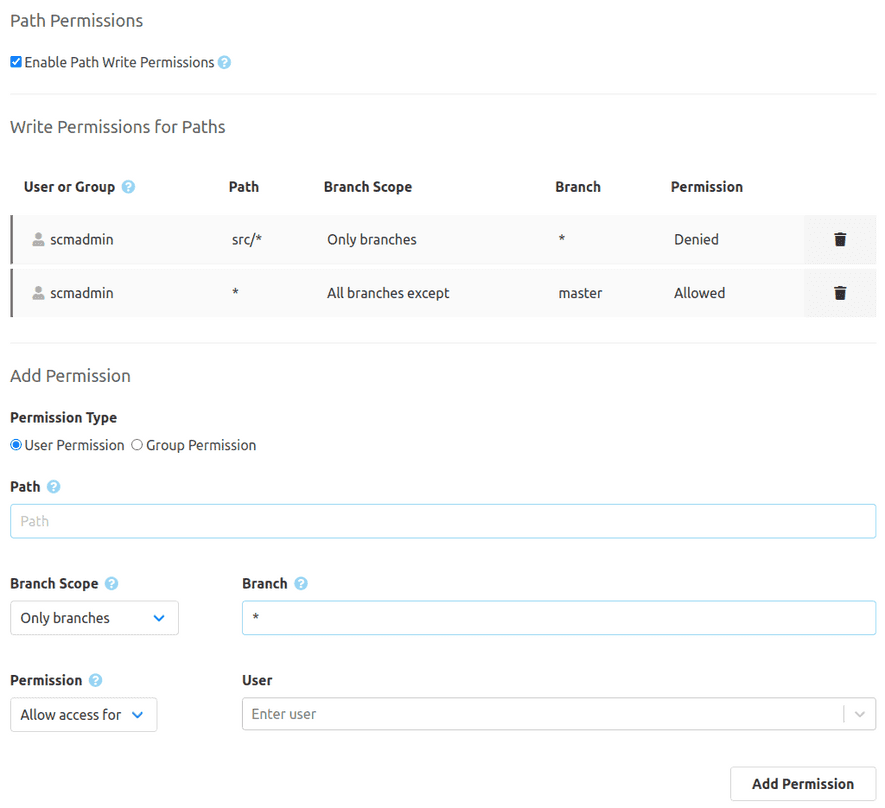Click help icon next to Branch Scope label
The image size is (885, 808).
point(111,584)
